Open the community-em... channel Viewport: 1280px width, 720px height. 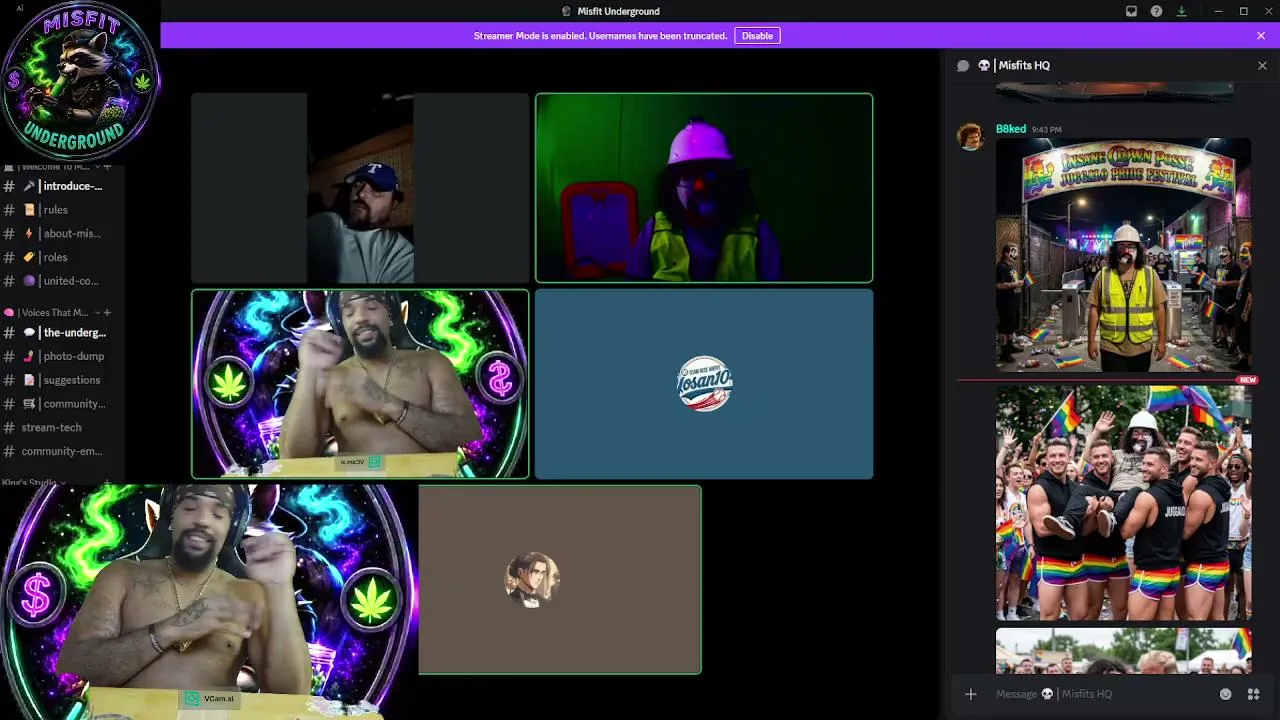[x=62, y=451]
